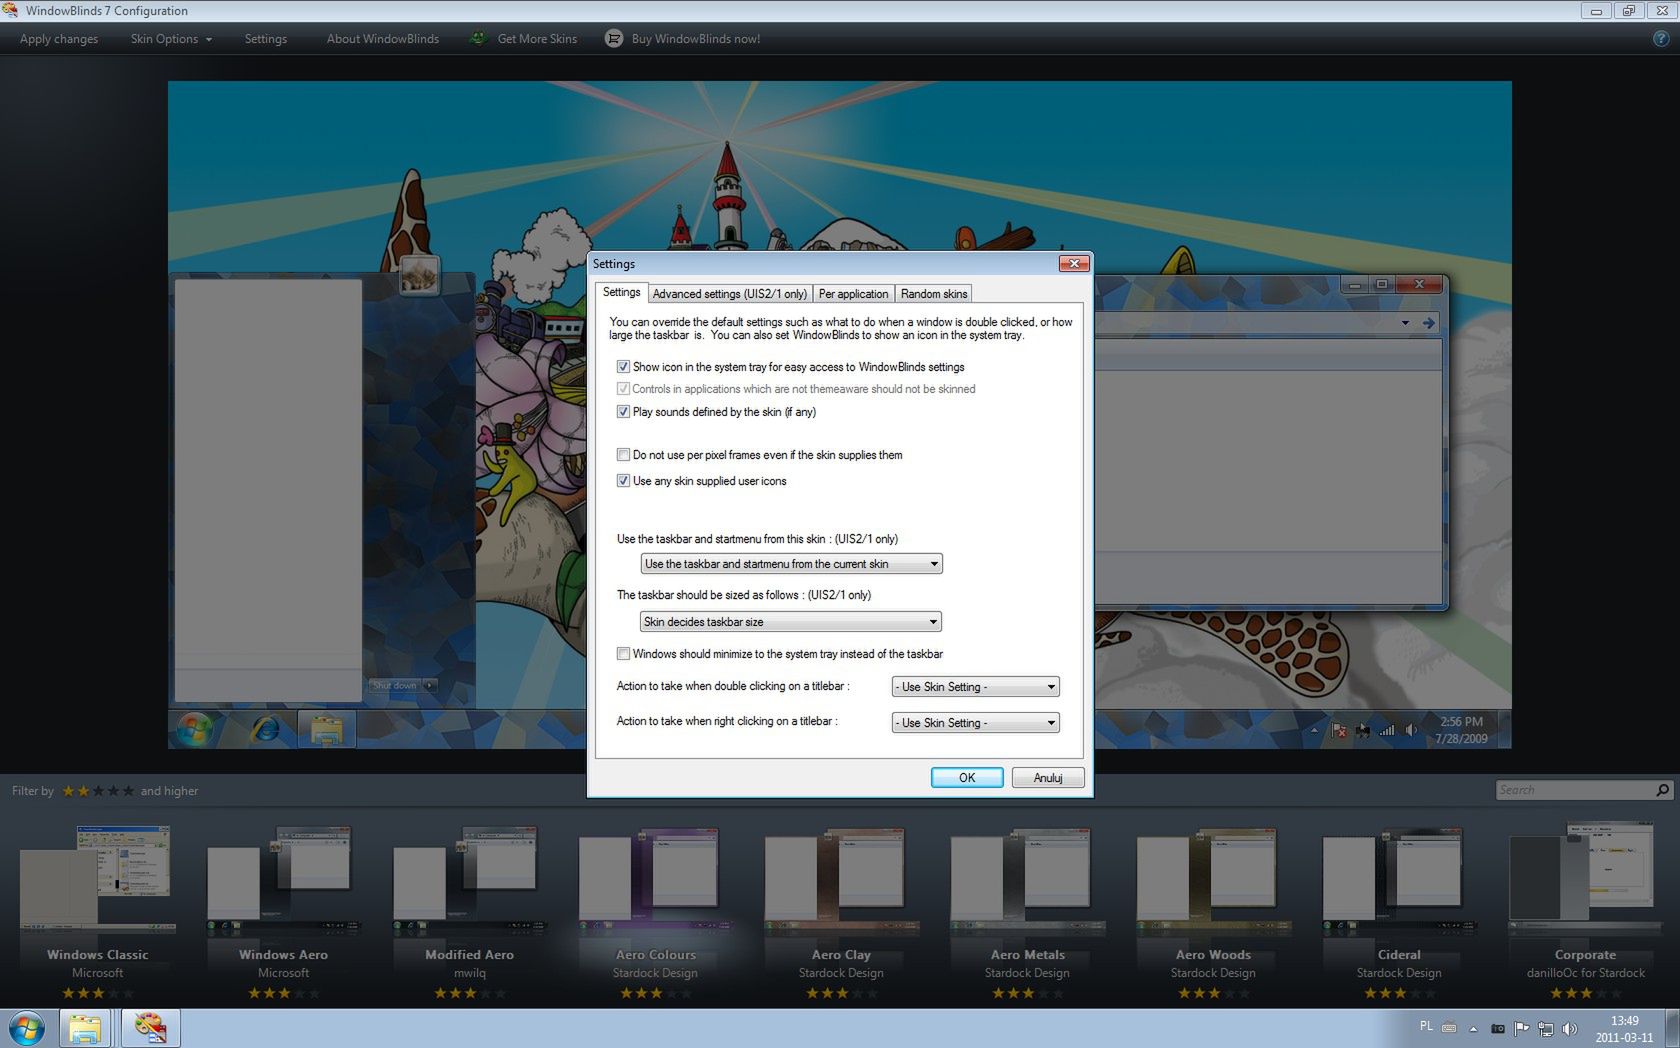Open right clicking titlebar action dropdown
1680x1048 pixels.
point(975,723)
